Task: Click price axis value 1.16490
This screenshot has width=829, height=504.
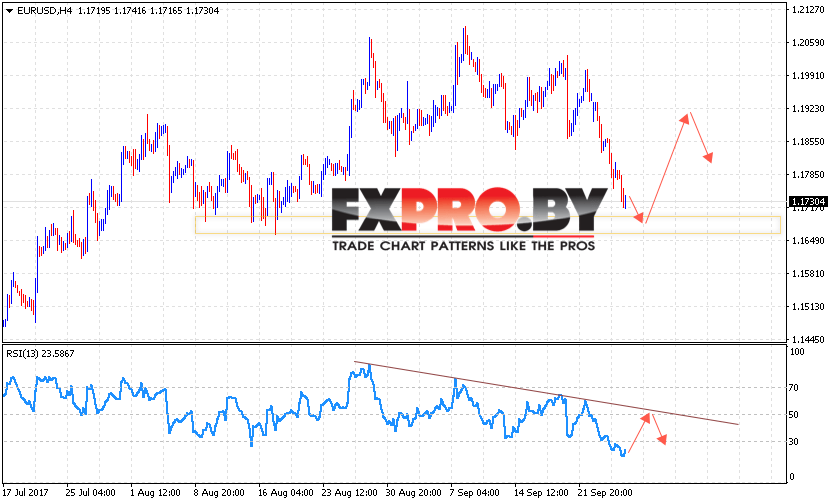Action: [x=808, y=241]
